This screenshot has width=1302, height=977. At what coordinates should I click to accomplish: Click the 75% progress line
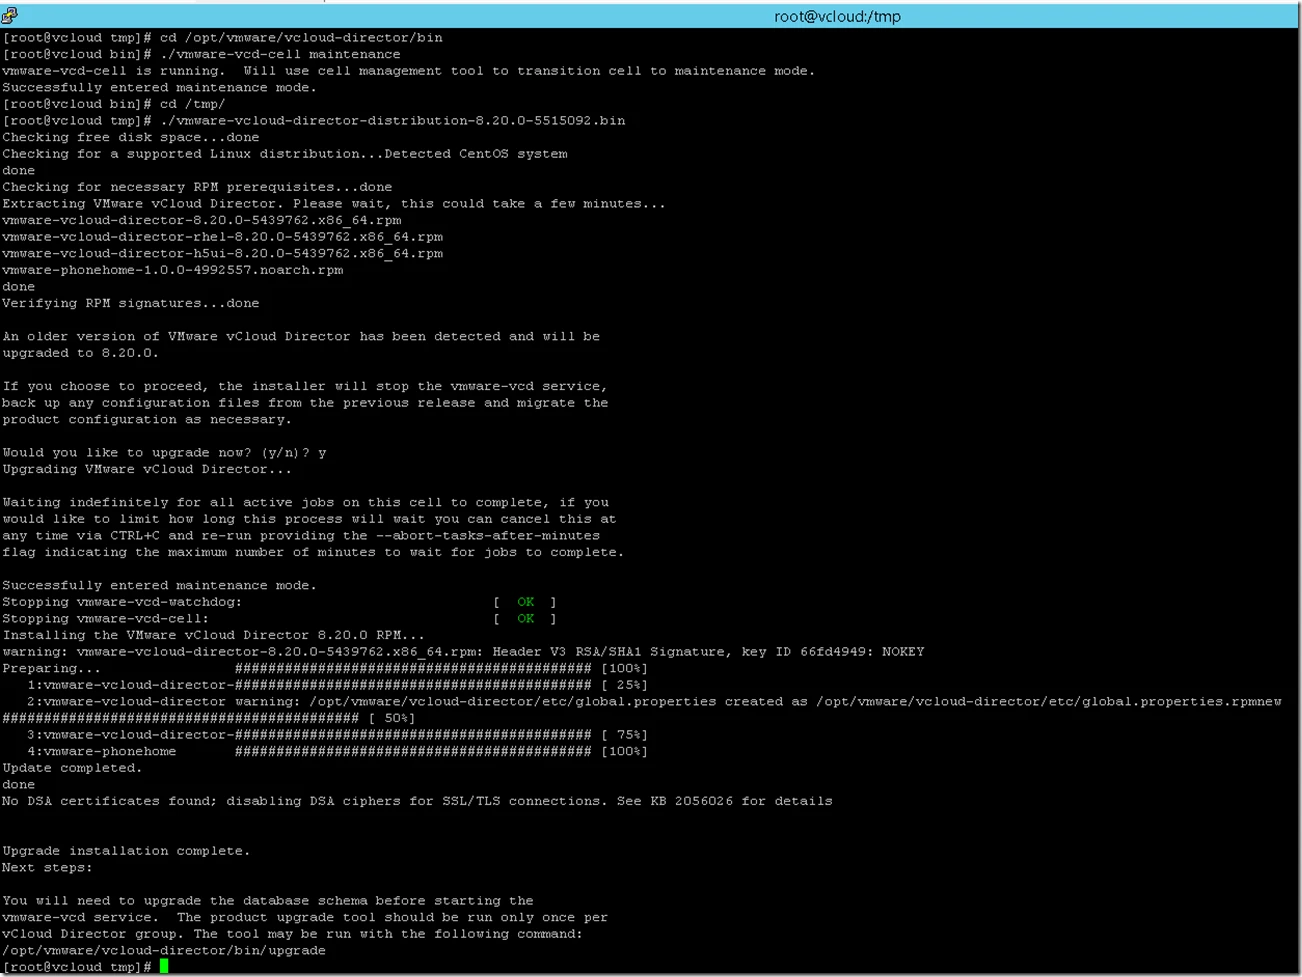[x=337, y=734]
